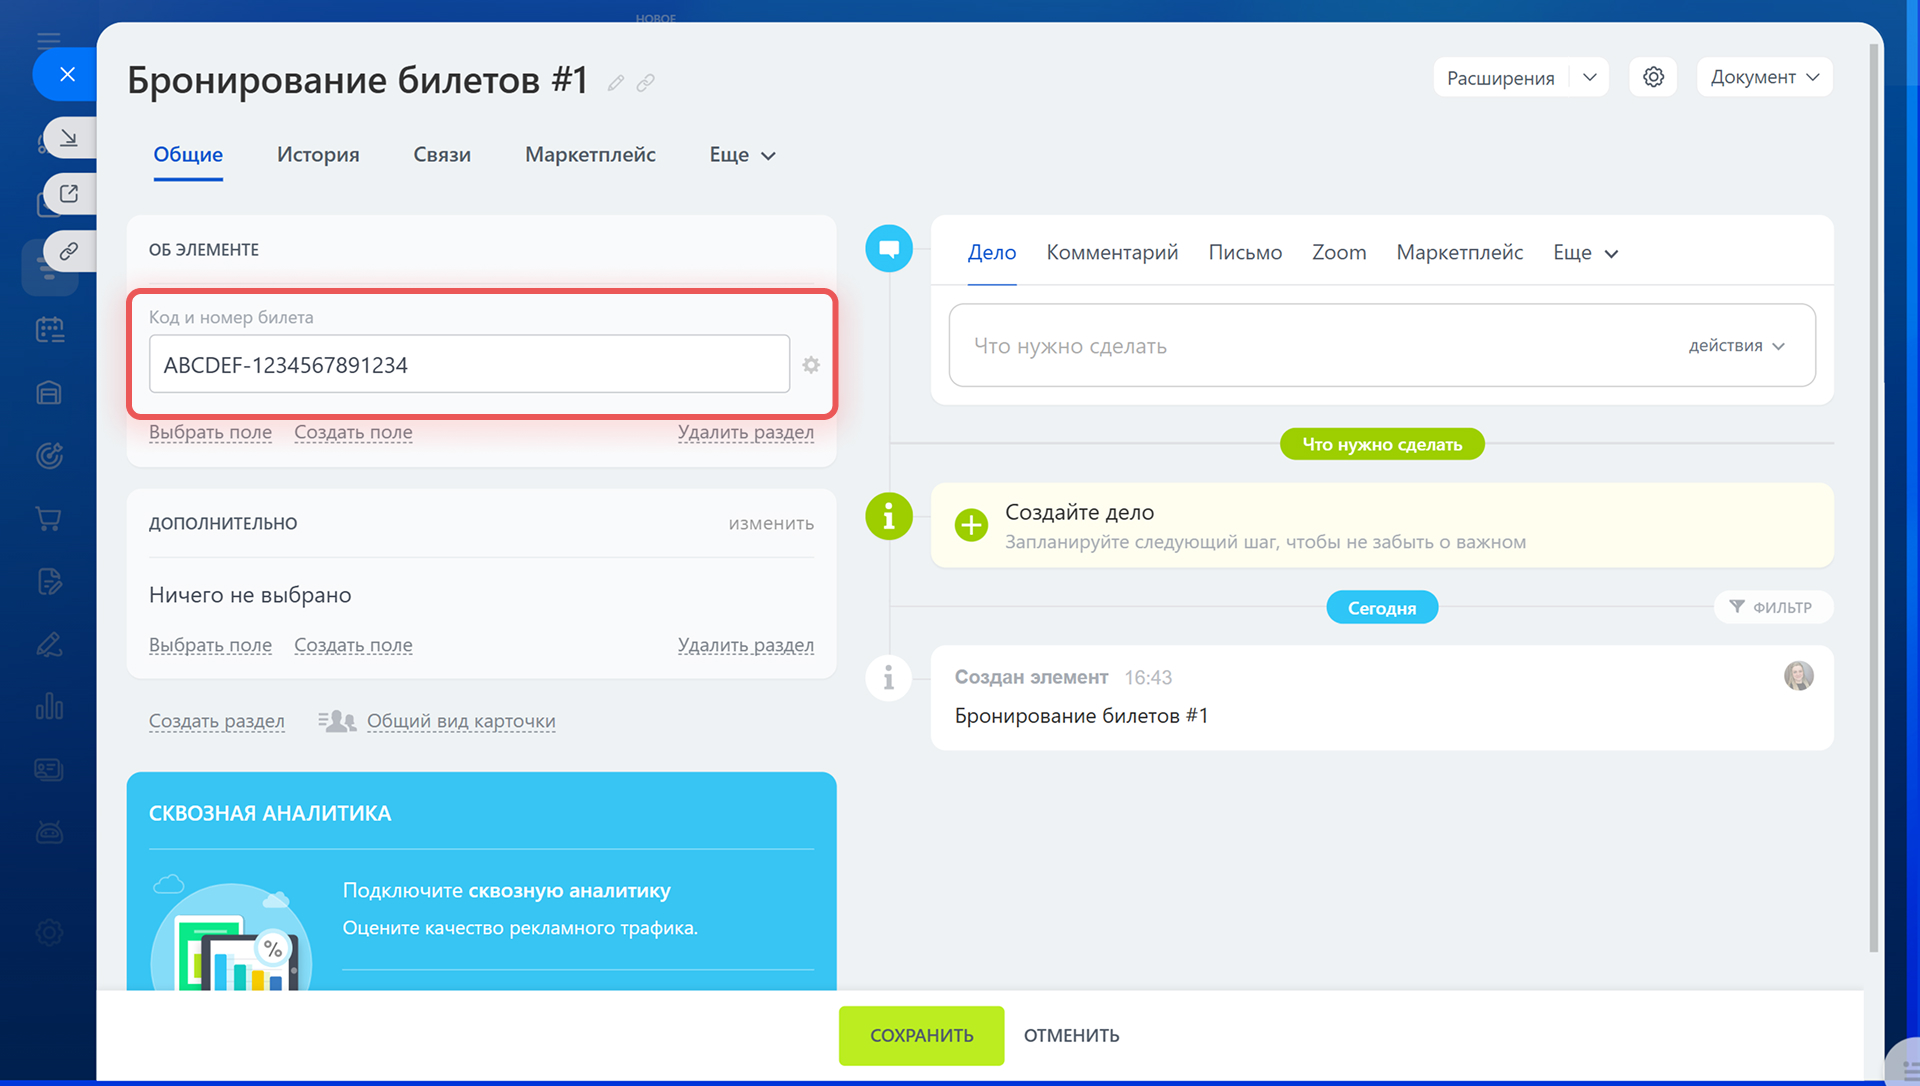This screenshot has height=1086, width=1920.
Task: Click the copy link icon next to the title
Action: coord(646,83)
